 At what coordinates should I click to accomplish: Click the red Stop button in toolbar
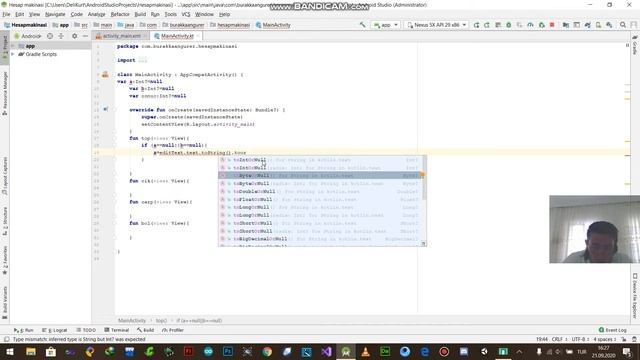point(552,25)
